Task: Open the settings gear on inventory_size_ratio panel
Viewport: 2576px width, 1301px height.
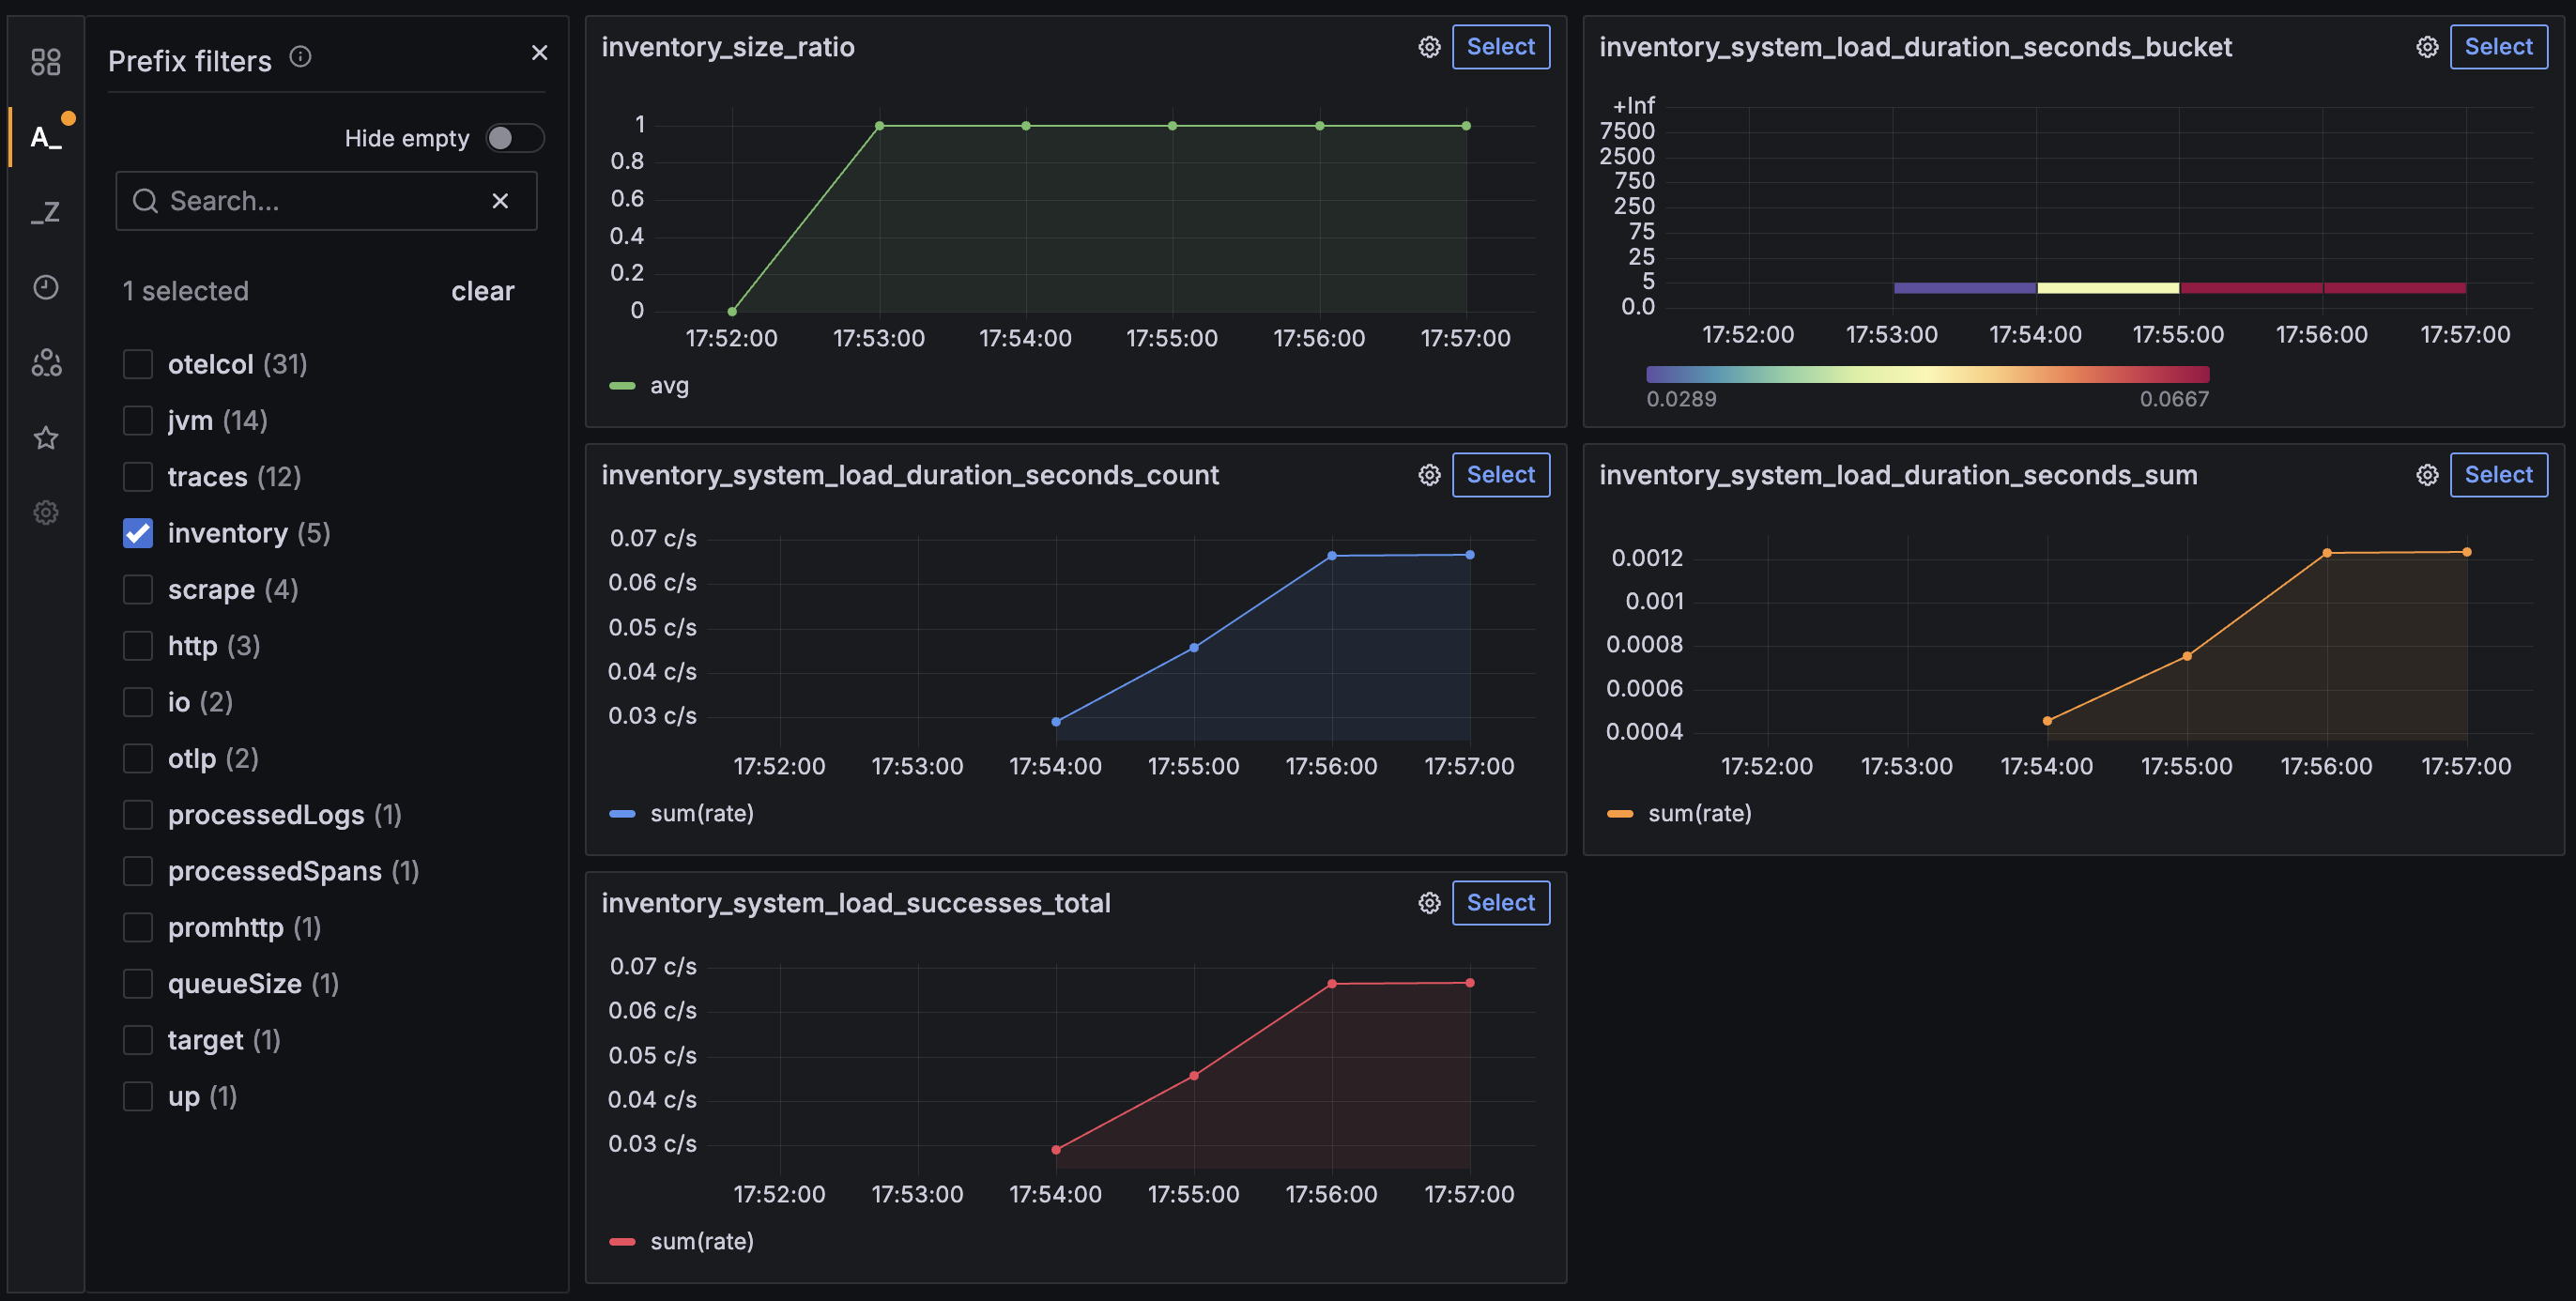Action: tap(1429, 46)
